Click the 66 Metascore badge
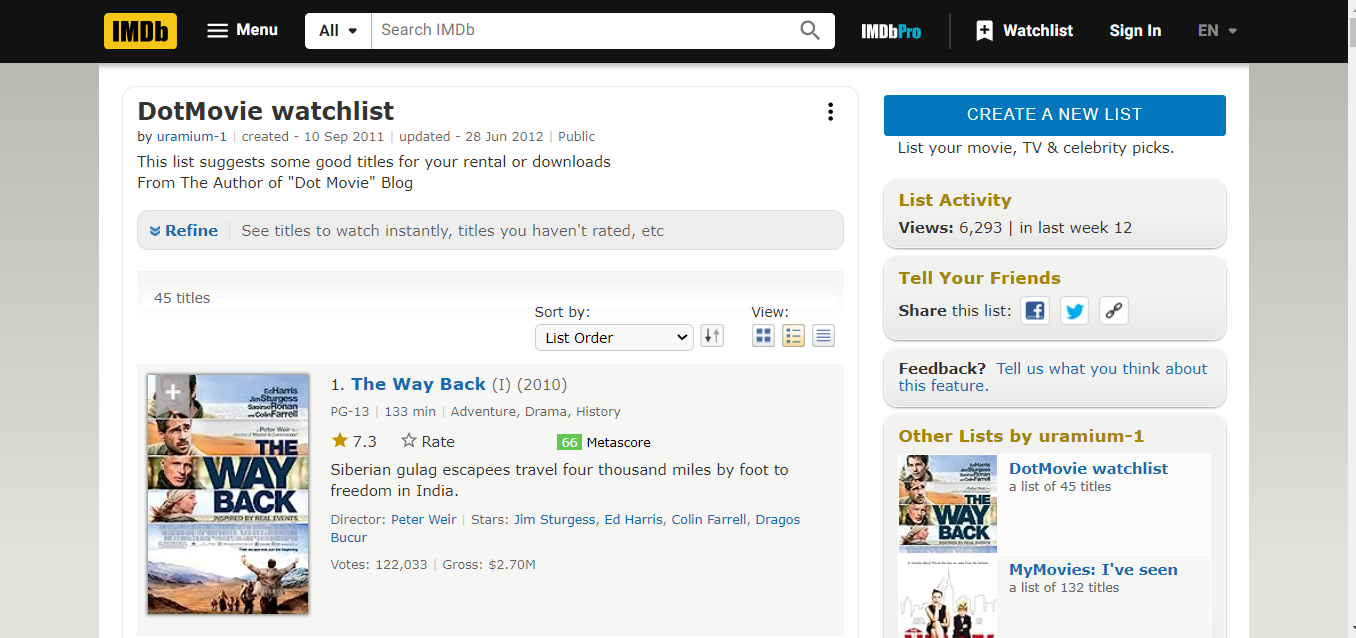This screenshot has height=638, width=1356. pos(569,442)
